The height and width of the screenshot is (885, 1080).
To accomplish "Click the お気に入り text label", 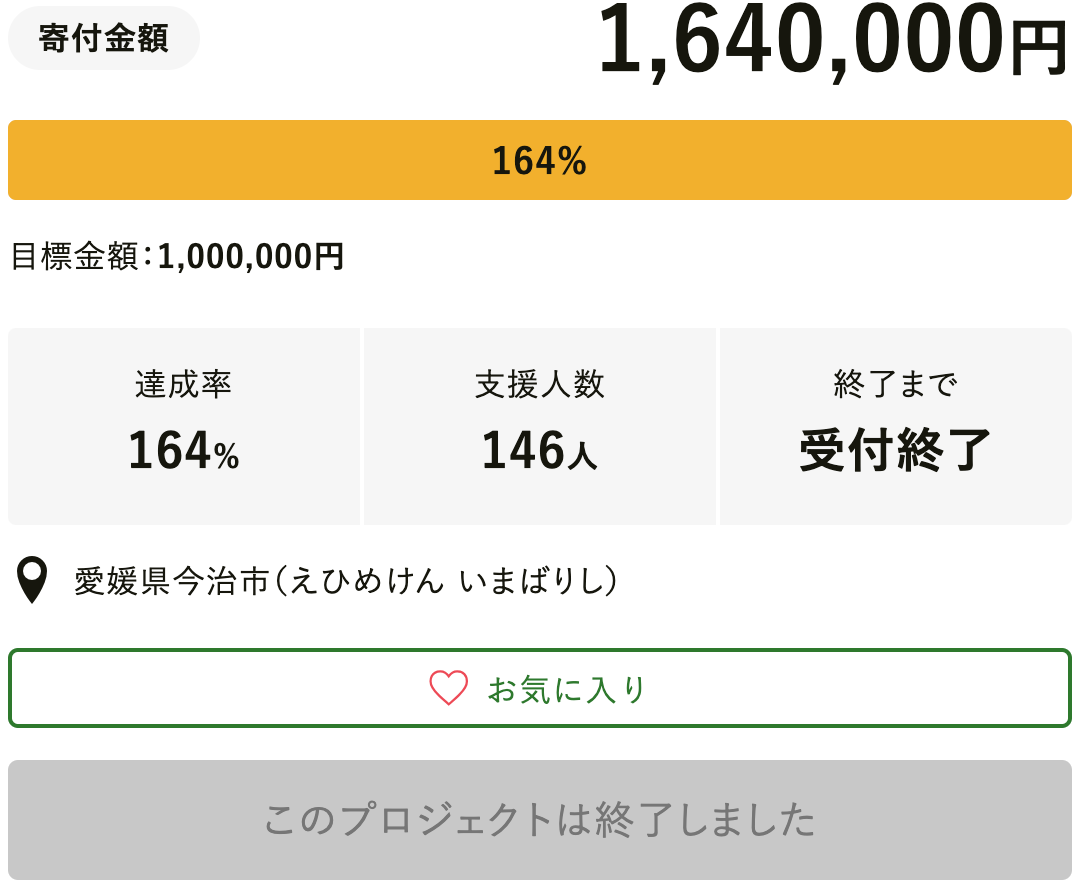I will pyautogui.click(x=567, y=689).
